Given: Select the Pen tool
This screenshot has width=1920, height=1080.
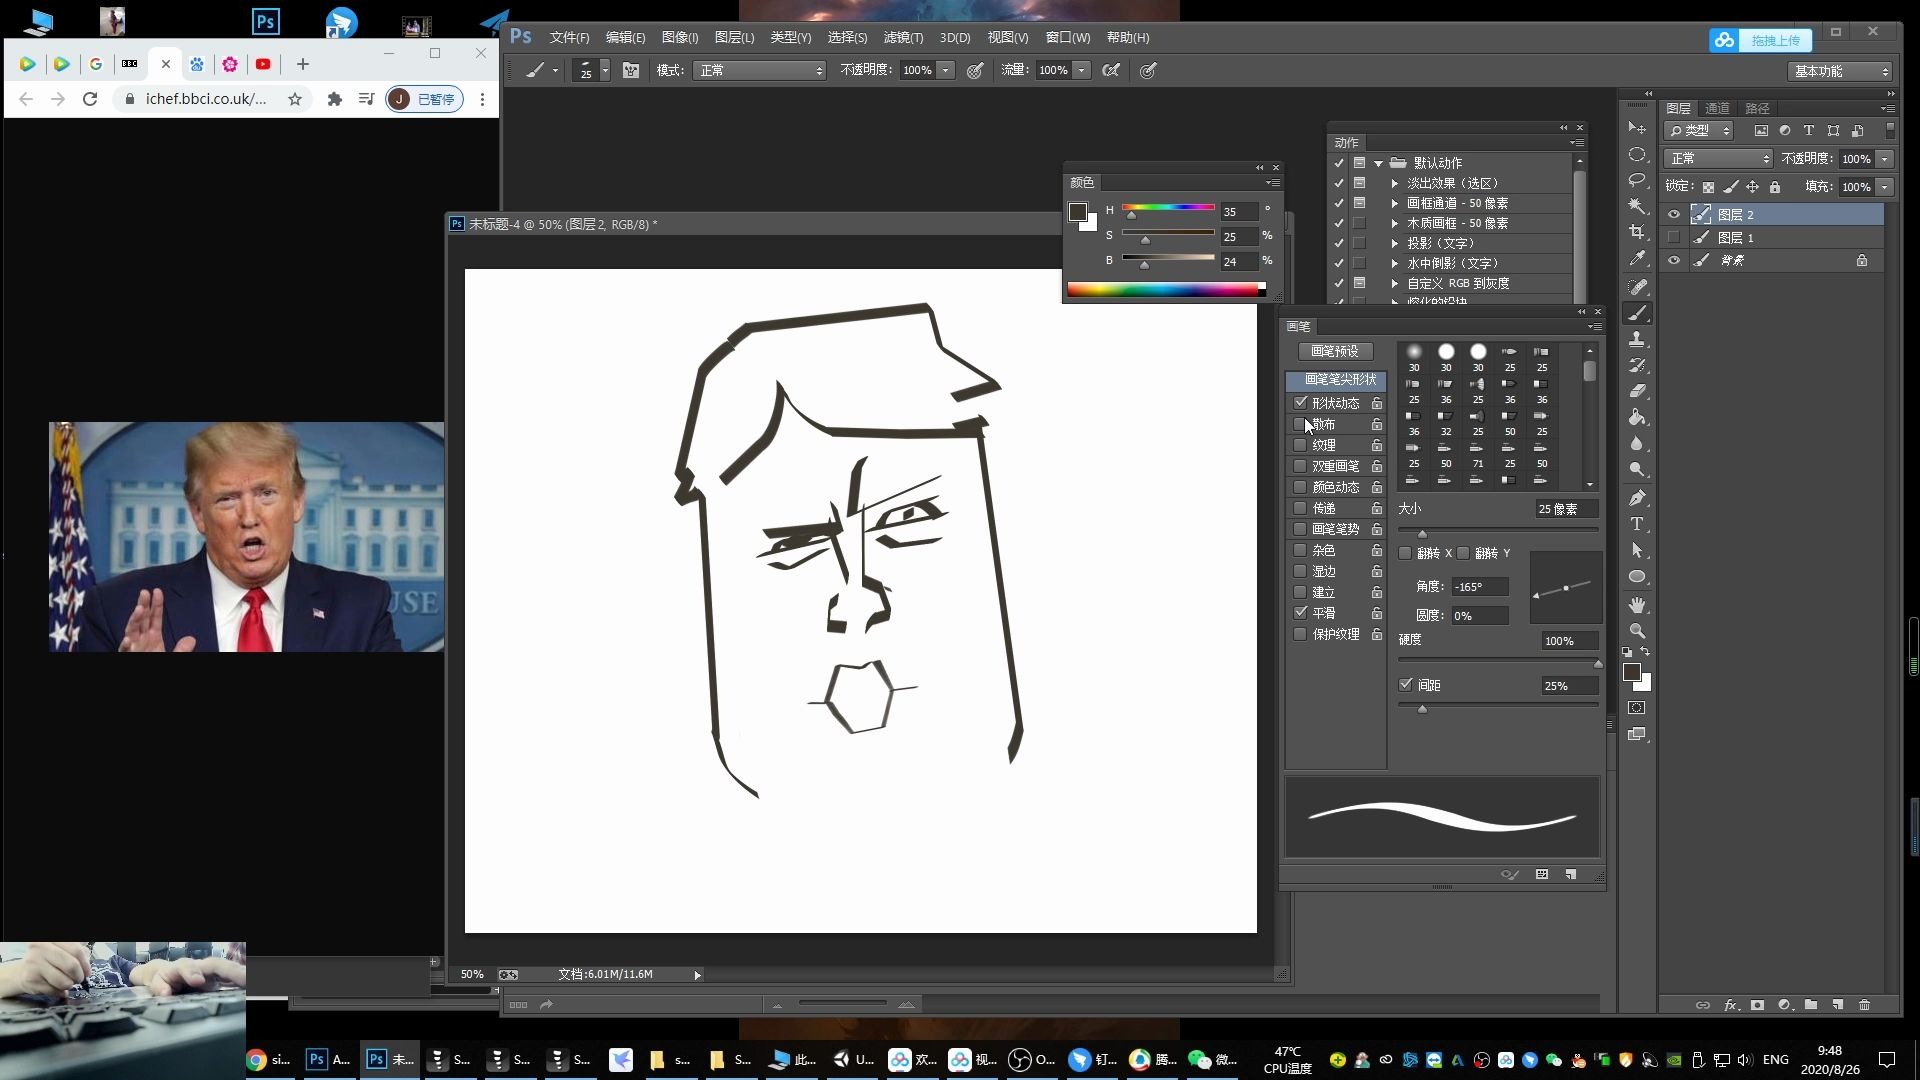Looking at the screenshot, I should (x=1637, y=498).
